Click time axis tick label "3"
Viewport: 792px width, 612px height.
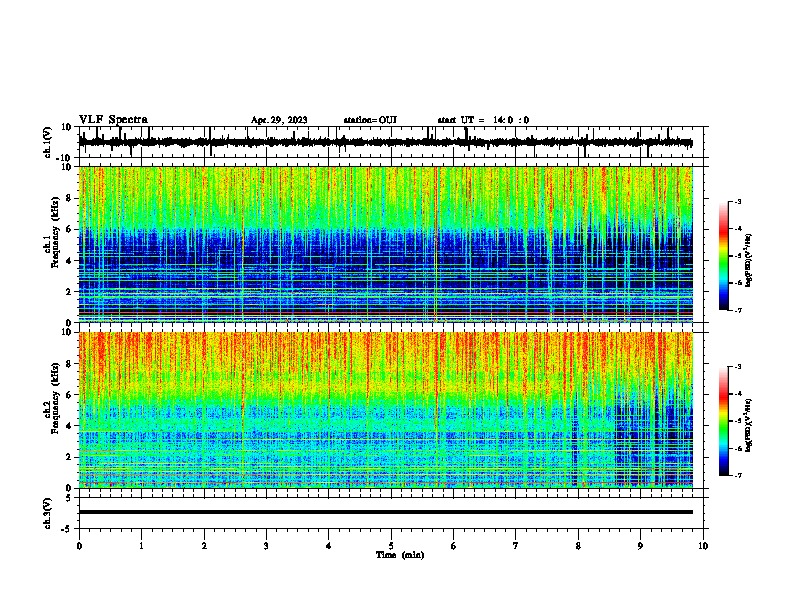point(266,546)
